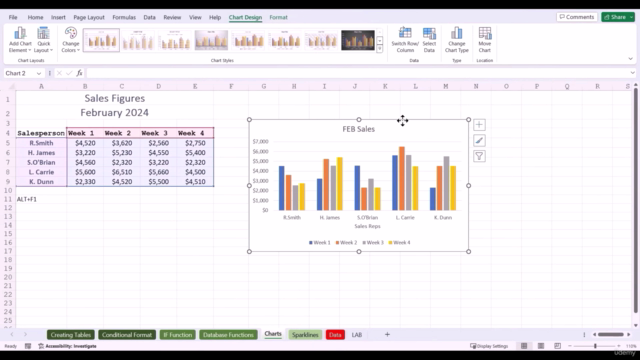Go to previous sheet with left arrow
The height and width of the screenshot is (360, 640).
tap(12, 334)
